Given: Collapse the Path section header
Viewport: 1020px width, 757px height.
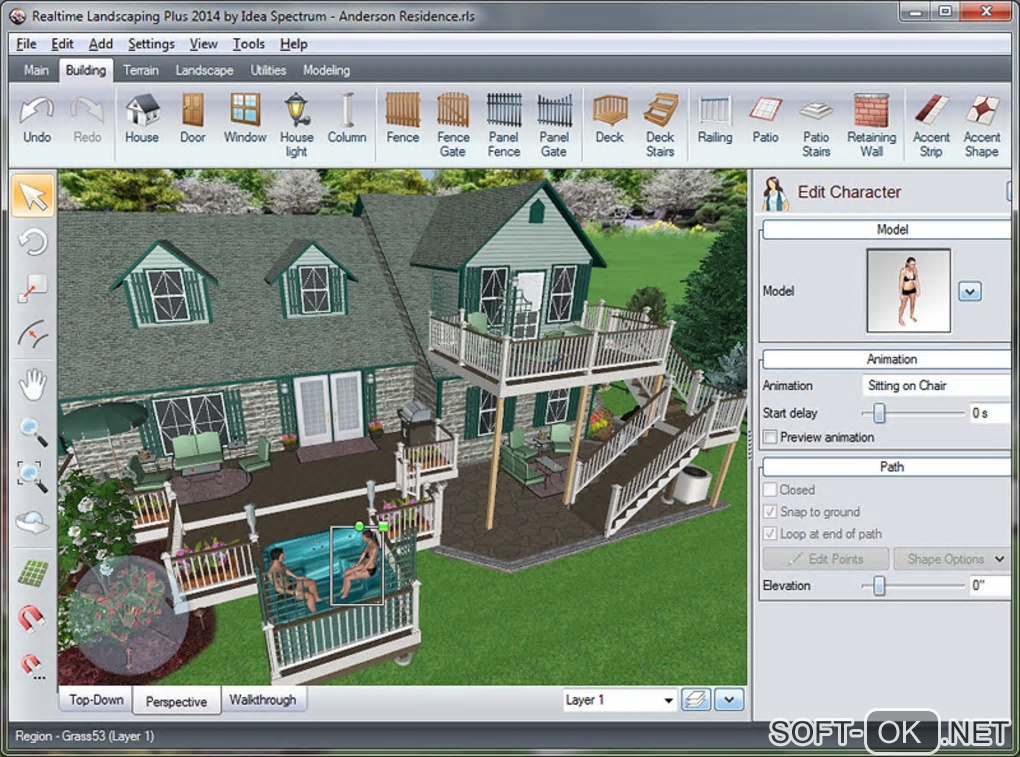Looking at the screenshot, I should [x=887, y=466].
